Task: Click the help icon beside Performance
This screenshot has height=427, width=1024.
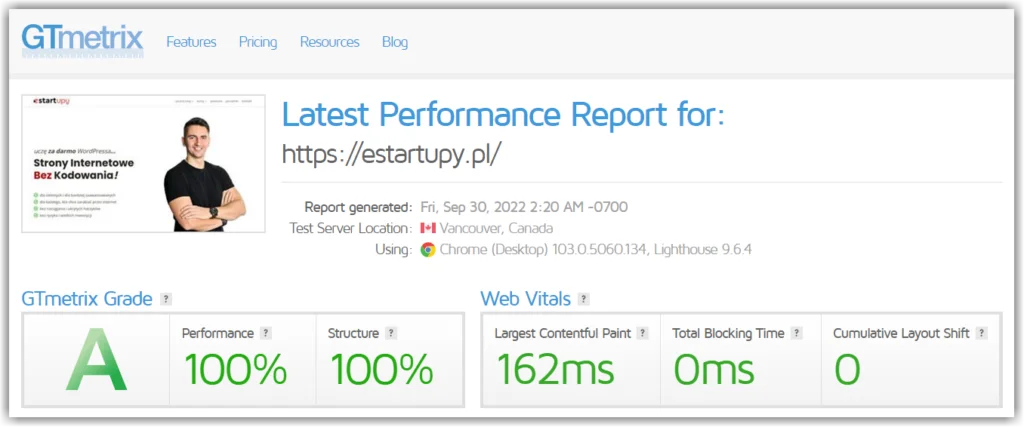Action: pos(265,333)
